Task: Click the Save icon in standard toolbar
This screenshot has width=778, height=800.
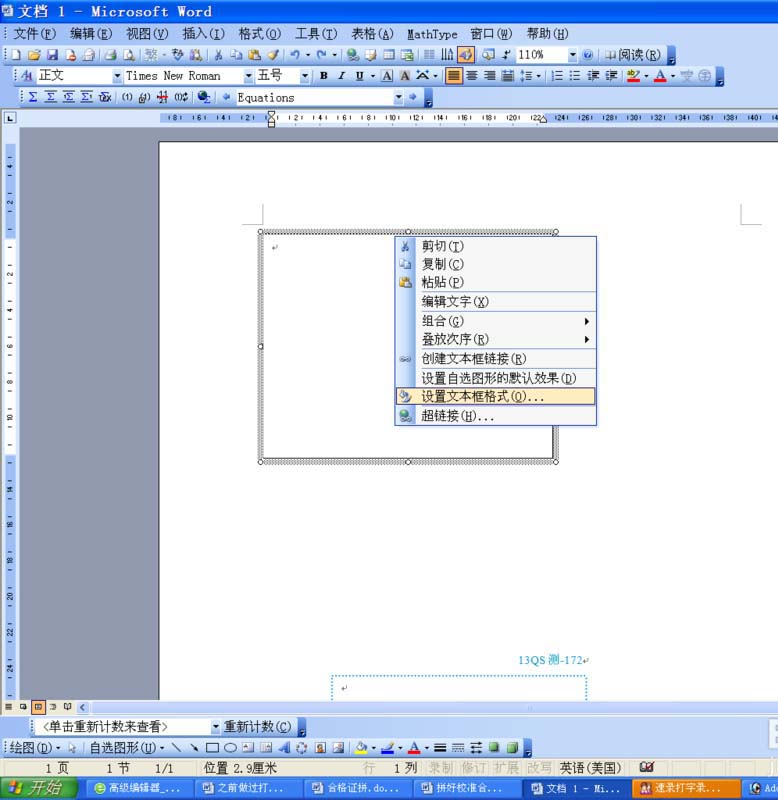Action: tap(52, 55)
